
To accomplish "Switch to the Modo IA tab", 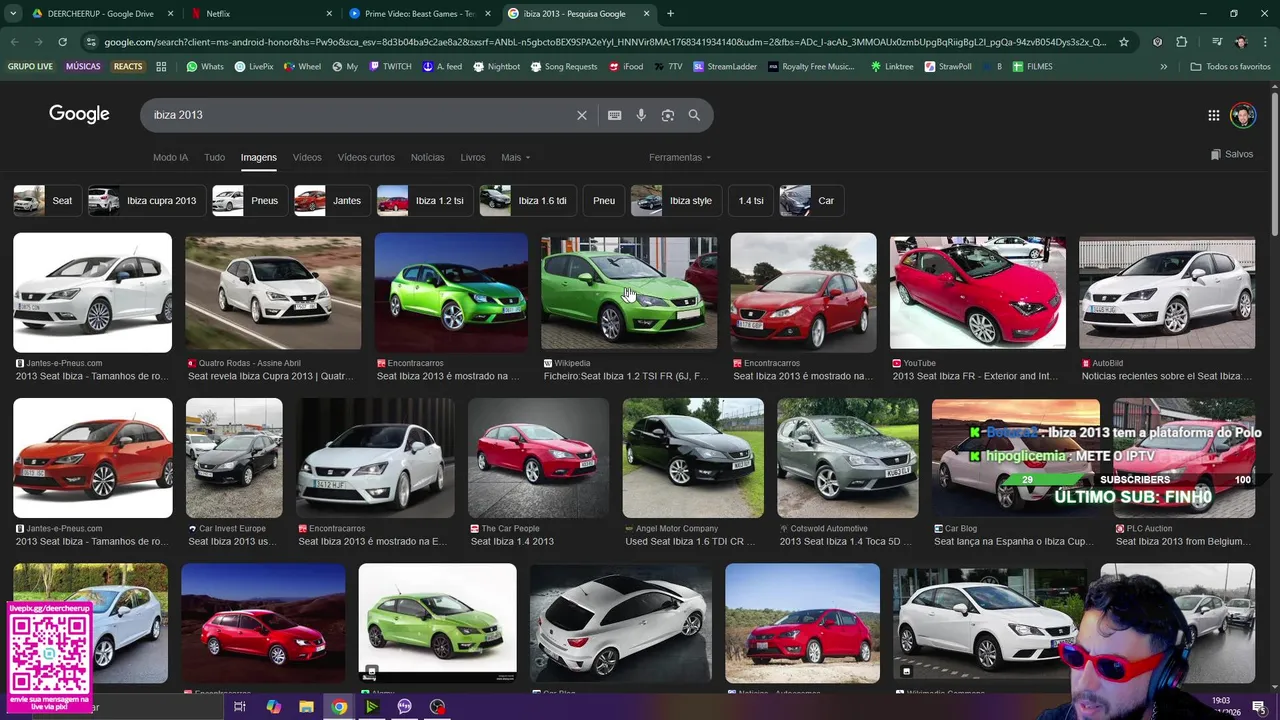I will (x=170, y=157).
